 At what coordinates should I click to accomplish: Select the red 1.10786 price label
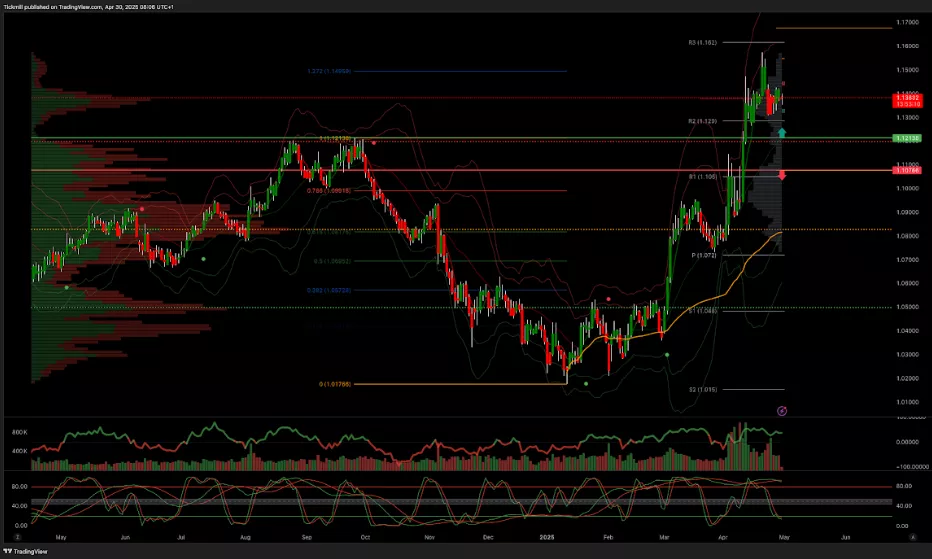(x=909, y=171)
